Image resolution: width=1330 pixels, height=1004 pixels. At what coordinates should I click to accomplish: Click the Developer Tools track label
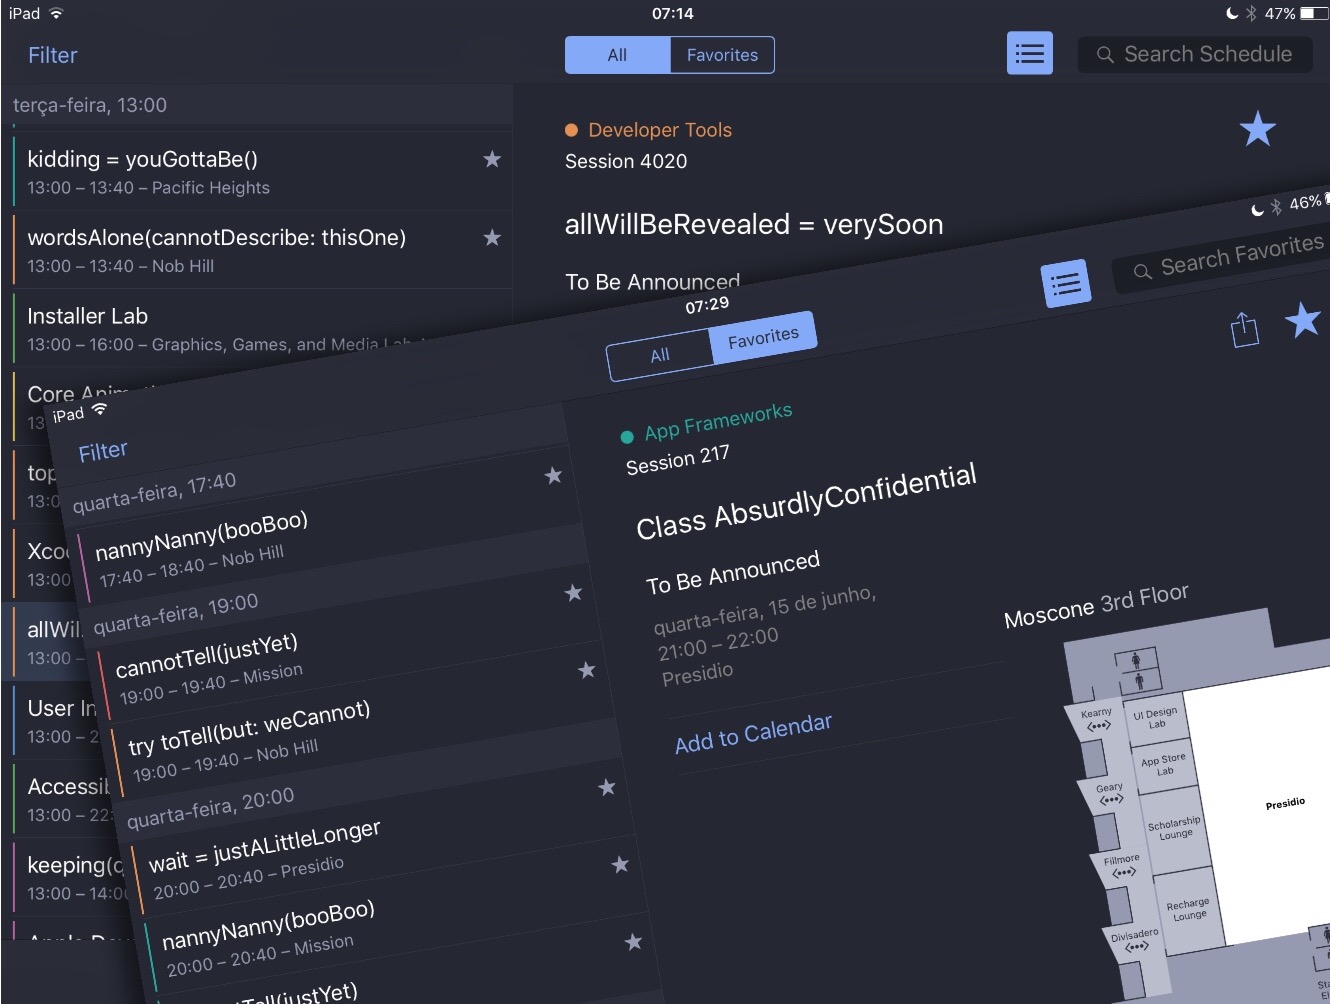(x=659, y=130)
